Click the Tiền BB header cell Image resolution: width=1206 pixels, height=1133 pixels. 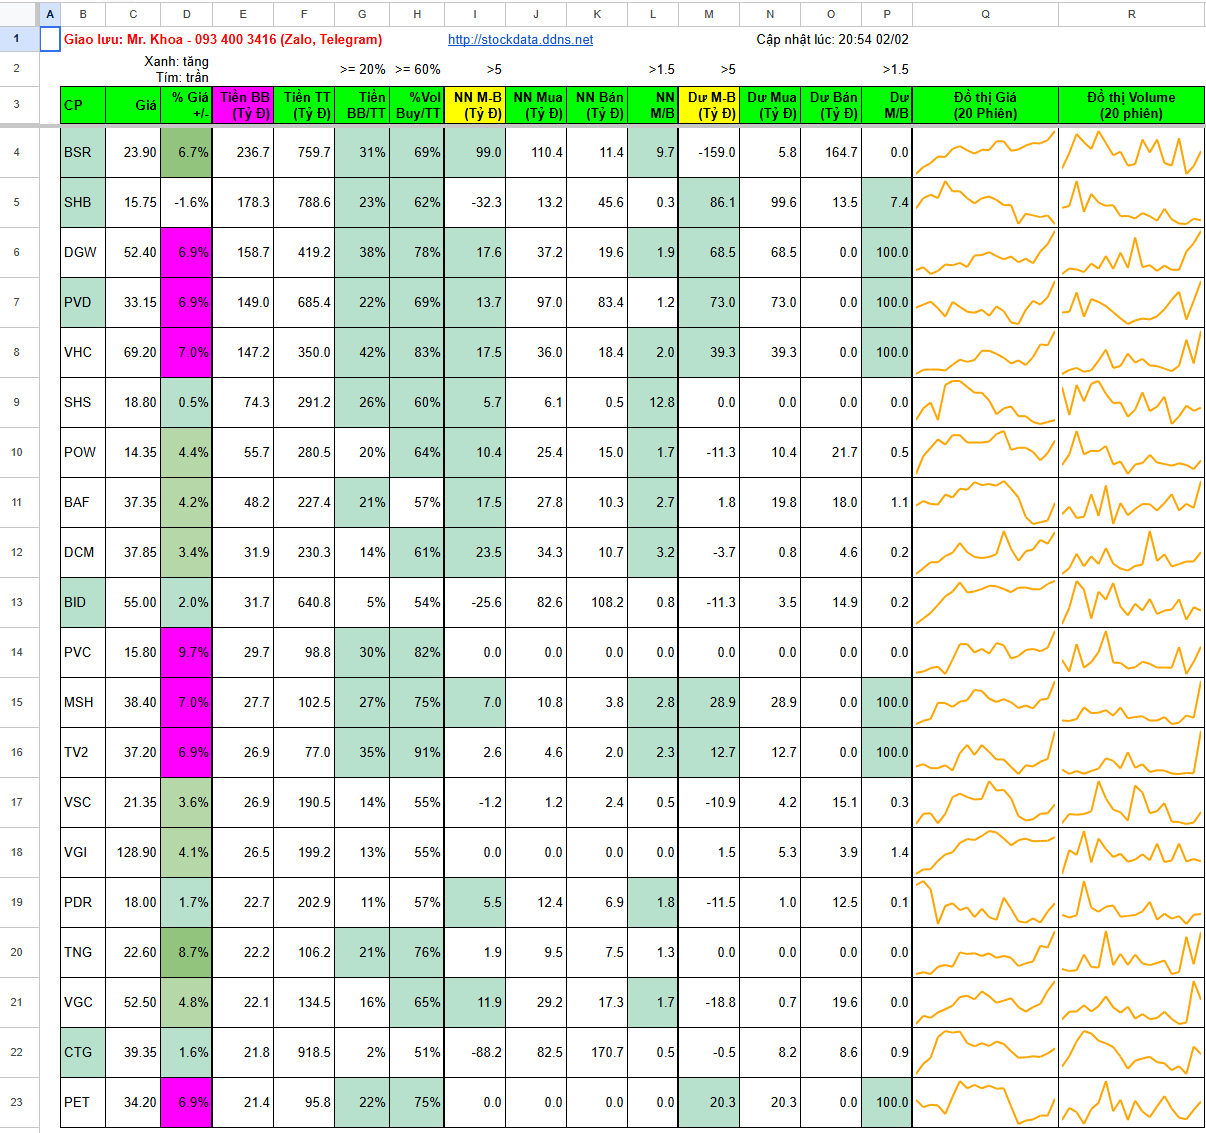pyautogui.click(x=243, y=105)
